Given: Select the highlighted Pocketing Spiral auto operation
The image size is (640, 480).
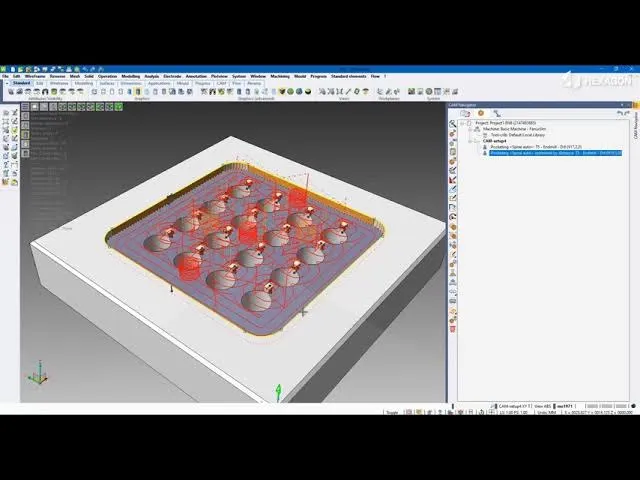Looking at the screenshot, I should (x=555, y=153).
